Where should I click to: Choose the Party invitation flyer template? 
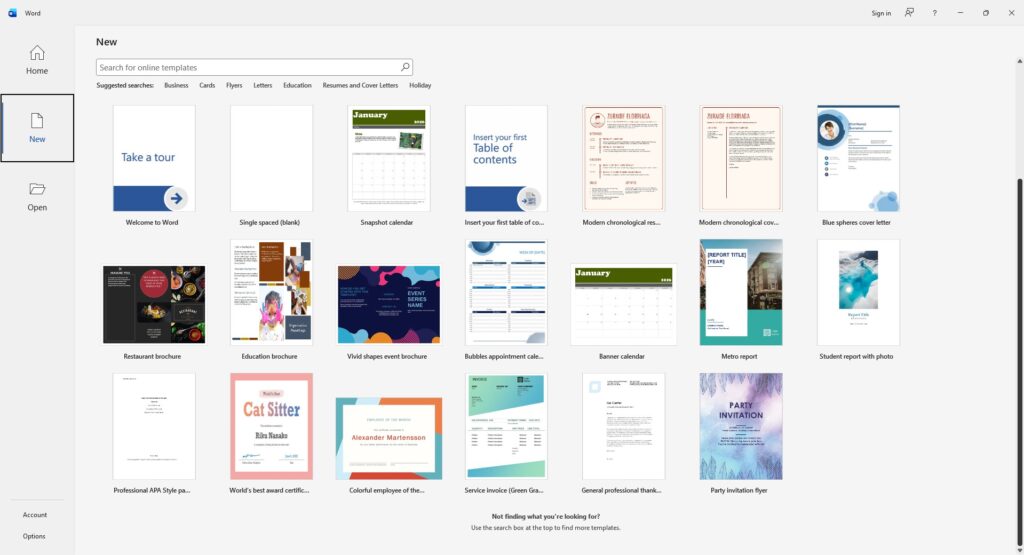pos(741,426)
